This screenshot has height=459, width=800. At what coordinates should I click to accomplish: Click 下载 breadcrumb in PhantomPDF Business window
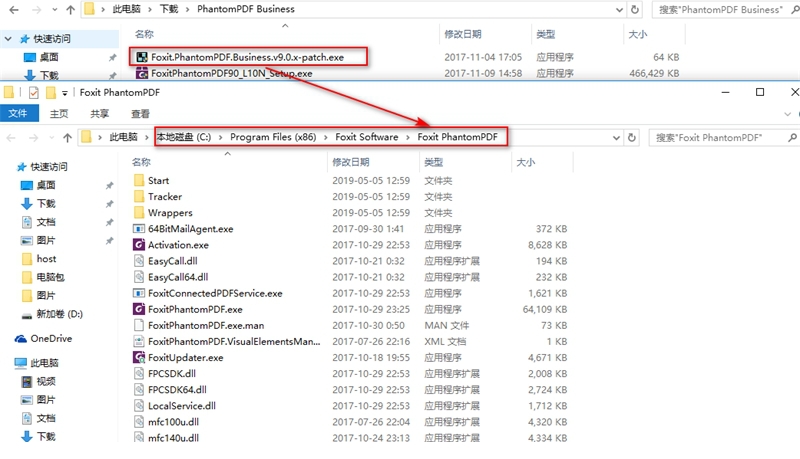pos(169,9)
